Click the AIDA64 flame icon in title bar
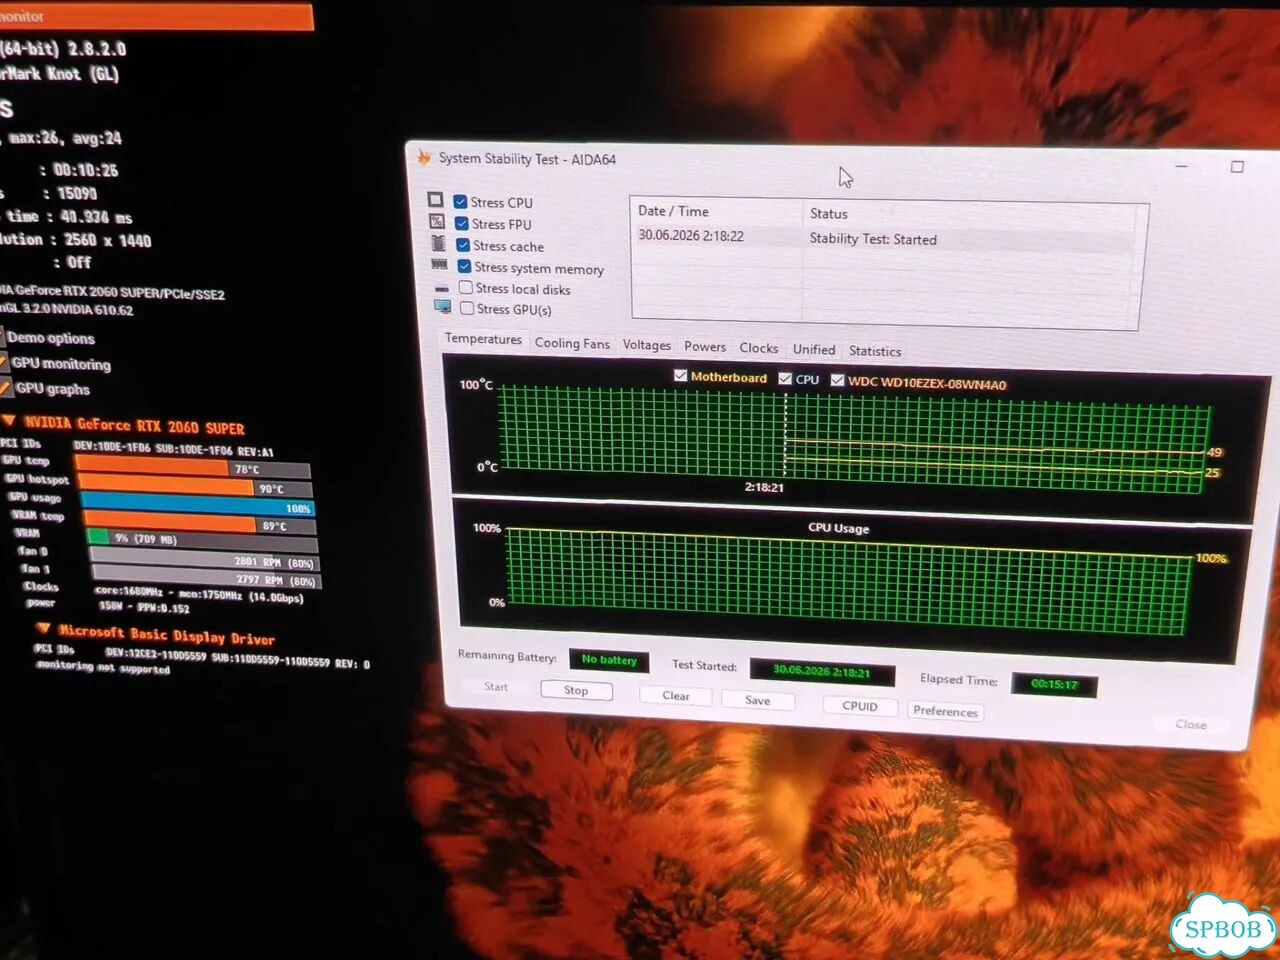The height and width of the screenshot is (960, 1280). pyautogui.click(x=424, y=157)
